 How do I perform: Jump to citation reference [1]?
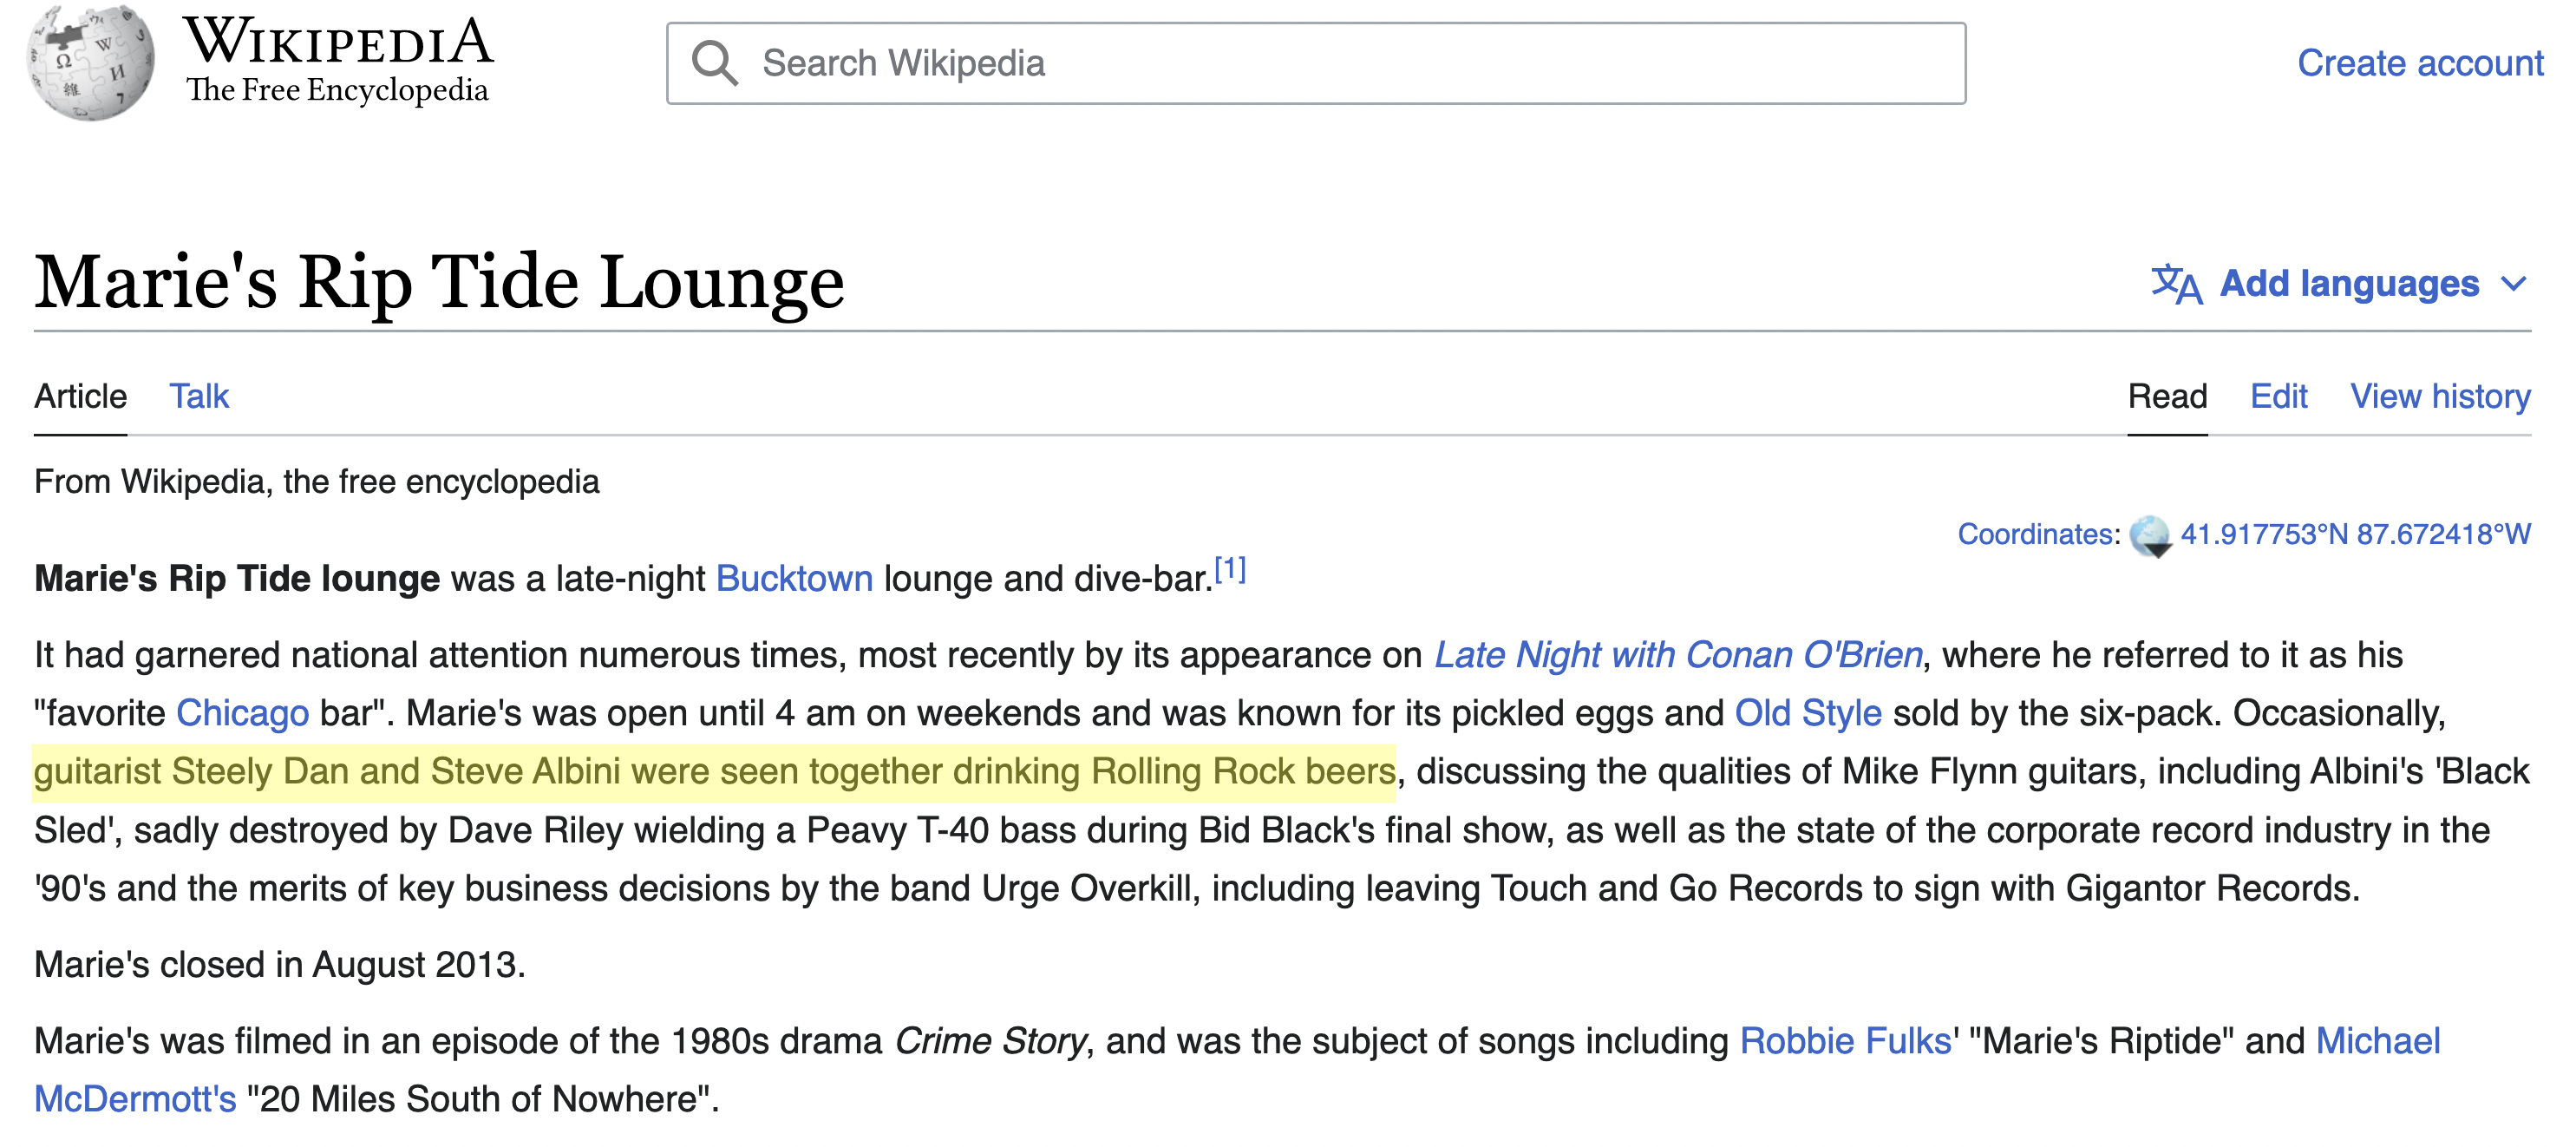[x=1230, y=569]
